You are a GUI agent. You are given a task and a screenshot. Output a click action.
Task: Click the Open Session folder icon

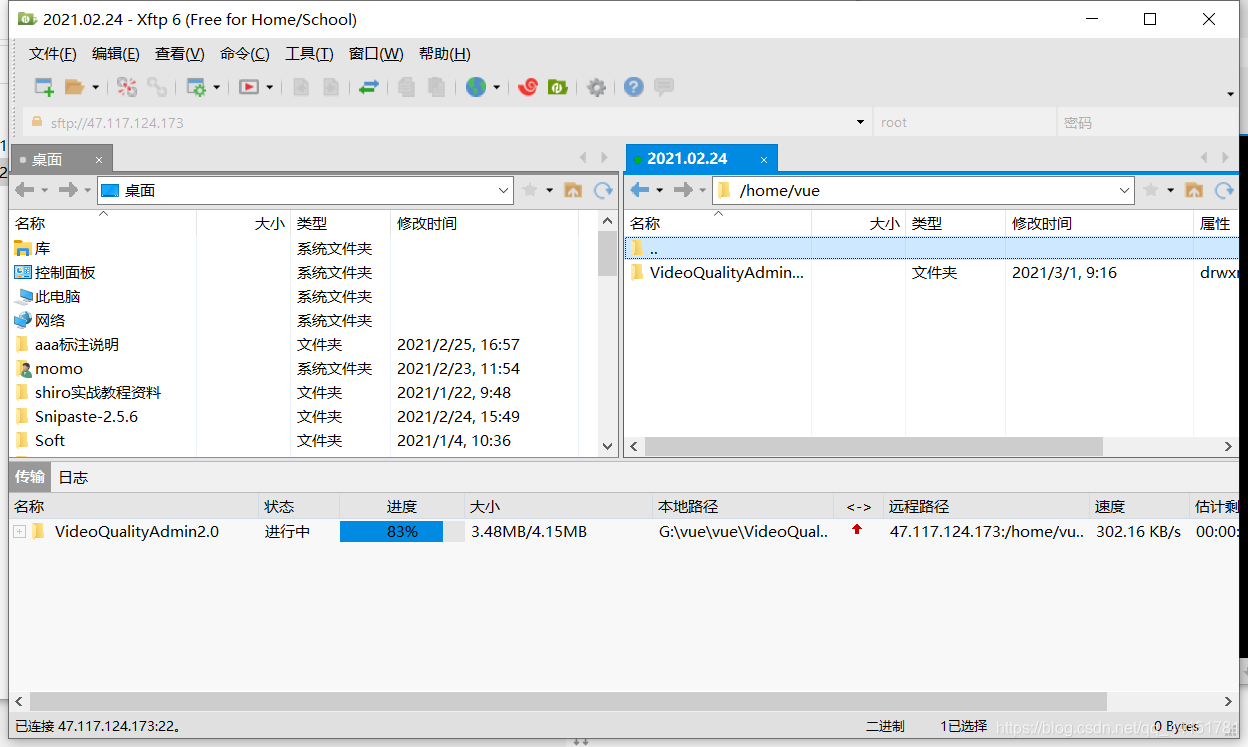(74, 87)
